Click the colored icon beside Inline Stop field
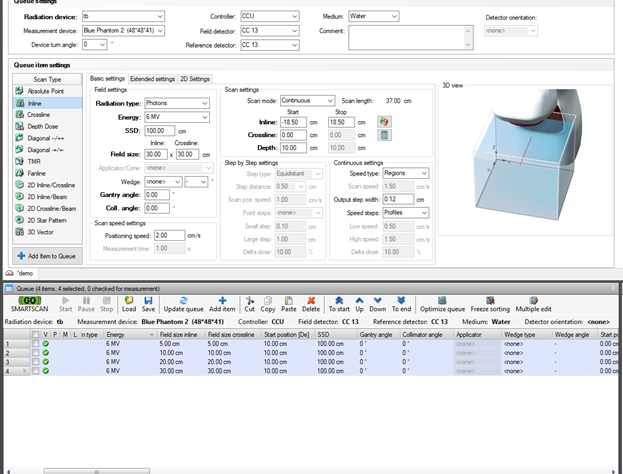Image resolution: width=623 pixels, height=474 pixels. (x=384, y=122)
